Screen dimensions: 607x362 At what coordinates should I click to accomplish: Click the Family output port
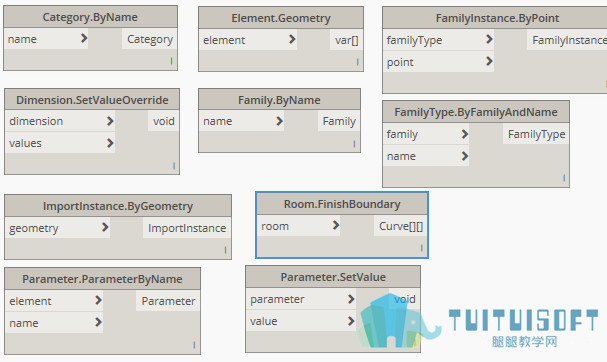pos(339,121)
